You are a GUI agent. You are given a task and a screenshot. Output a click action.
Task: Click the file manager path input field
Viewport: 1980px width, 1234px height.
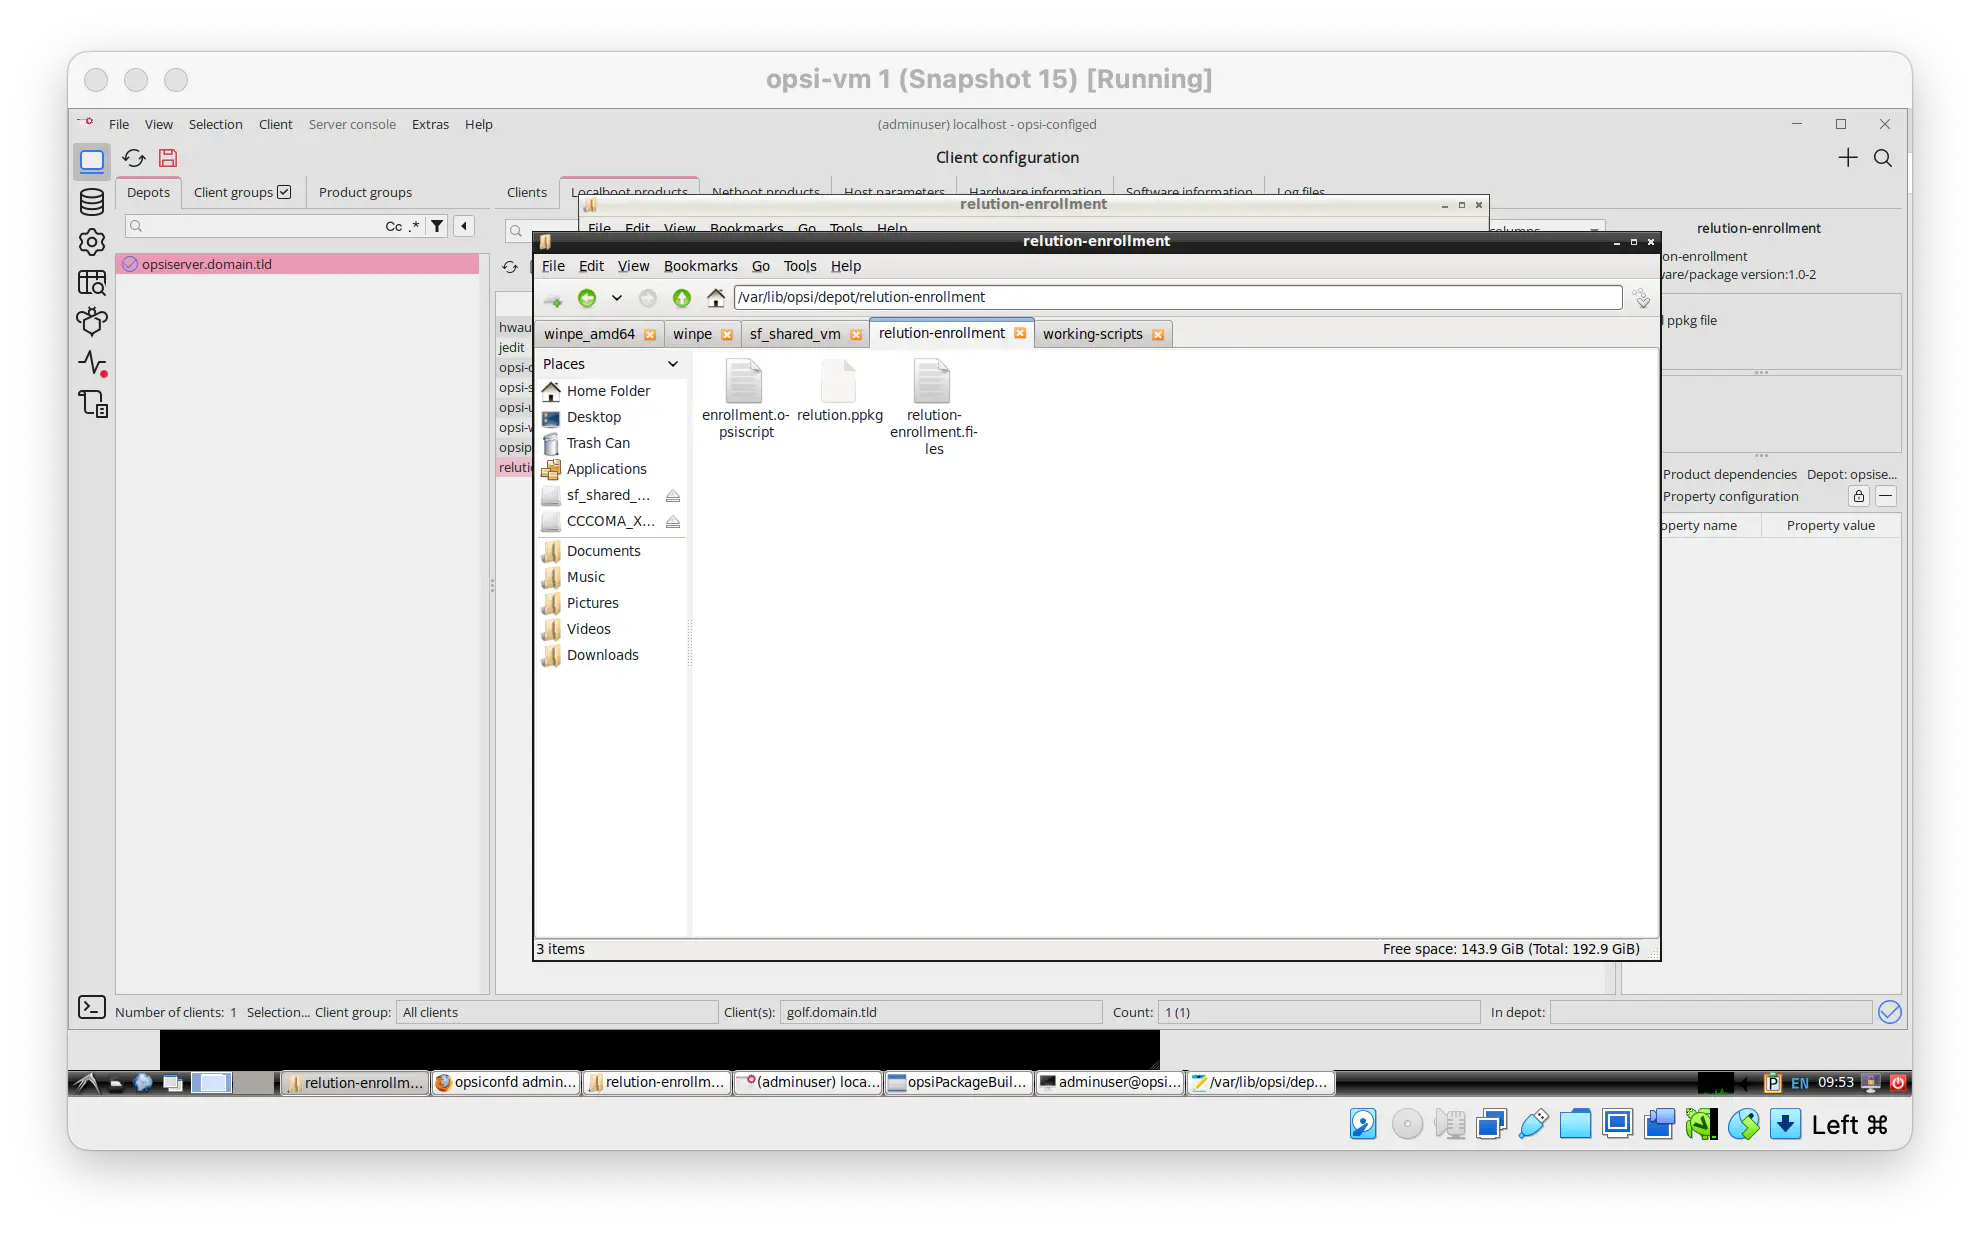click(x=1177, y=297)
